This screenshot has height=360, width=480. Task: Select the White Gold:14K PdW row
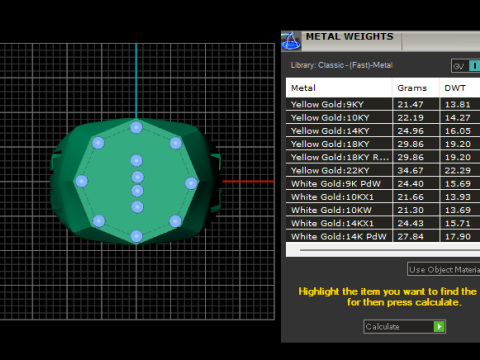(x=383, y=236)
